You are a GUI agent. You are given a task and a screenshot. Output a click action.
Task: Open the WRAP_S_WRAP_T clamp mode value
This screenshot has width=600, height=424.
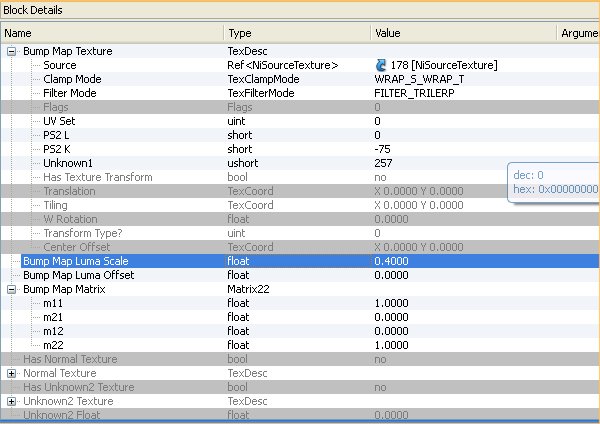click(x=417, y=79)
